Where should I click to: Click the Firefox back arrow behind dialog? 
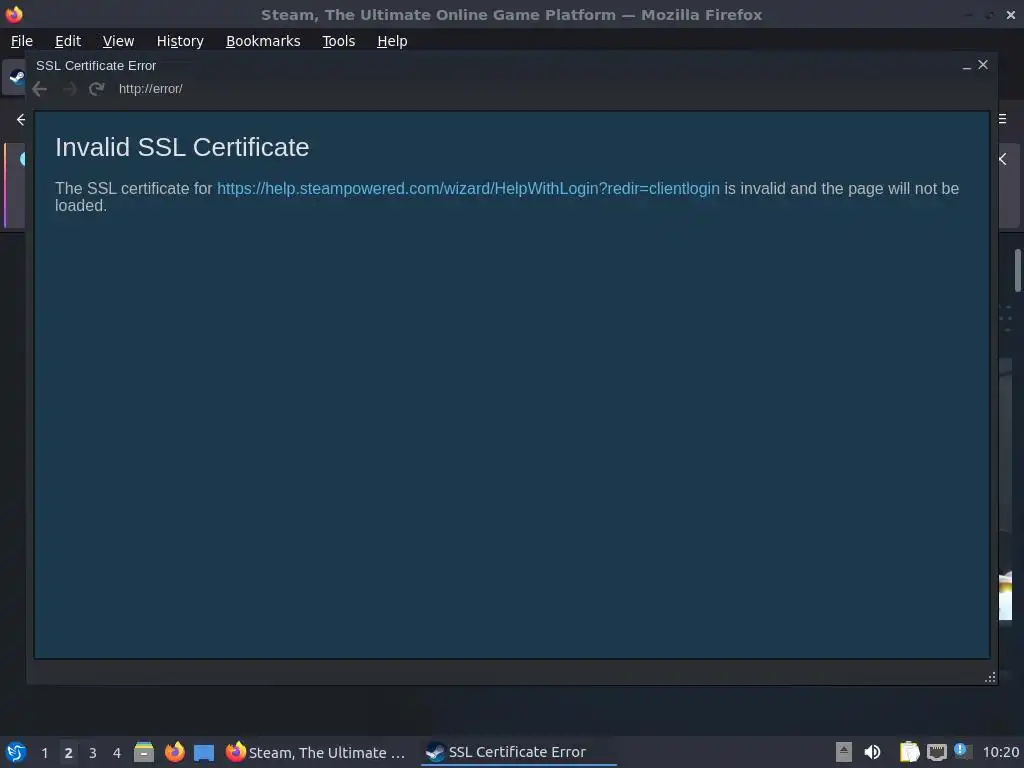point(21,120)
